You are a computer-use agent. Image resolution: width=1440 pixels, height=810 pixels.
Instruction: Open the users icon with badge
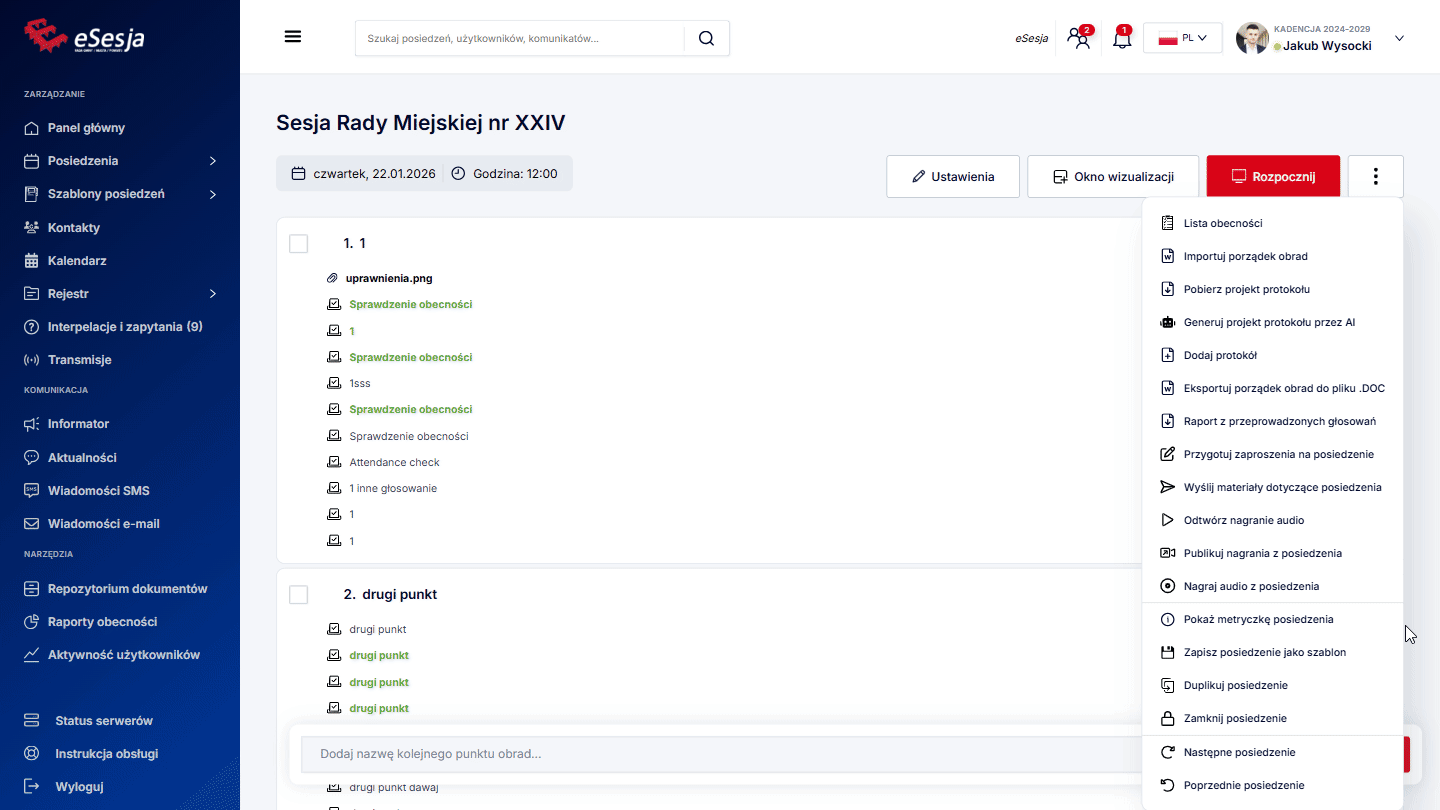1079,39
